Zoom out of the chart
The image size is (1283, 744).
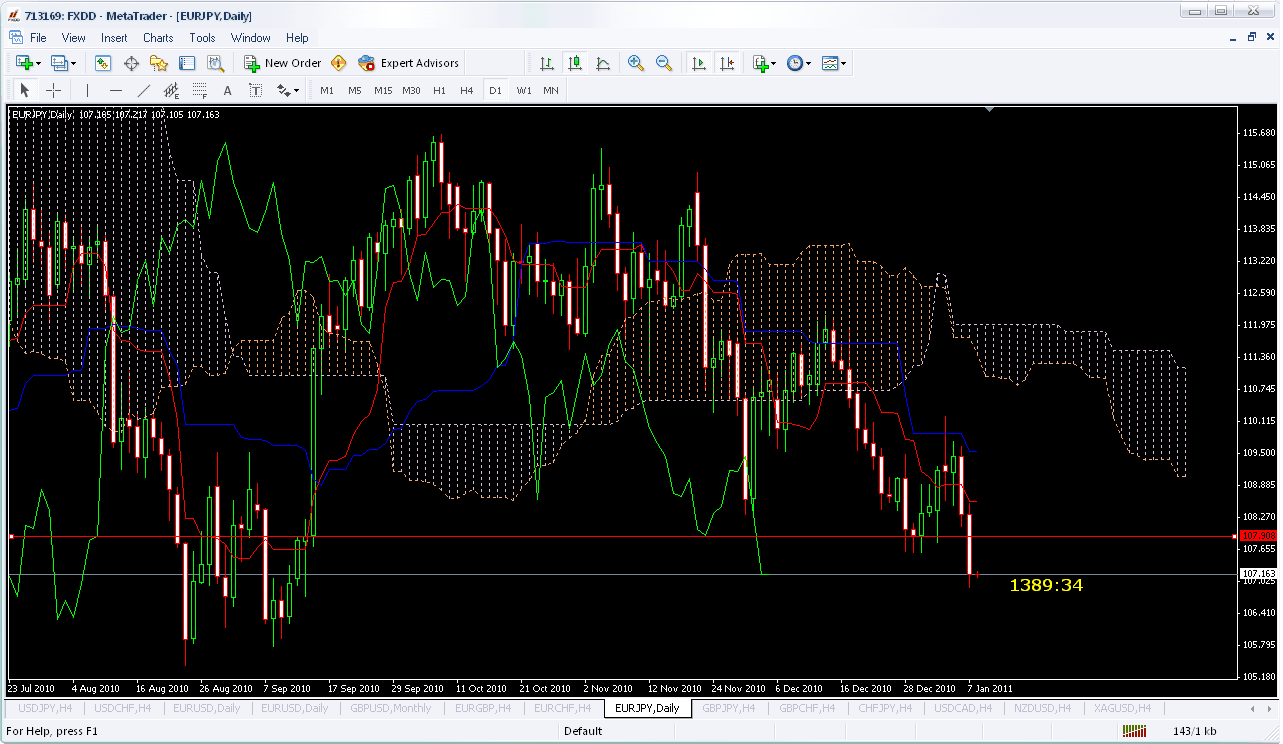pos(664,63)
